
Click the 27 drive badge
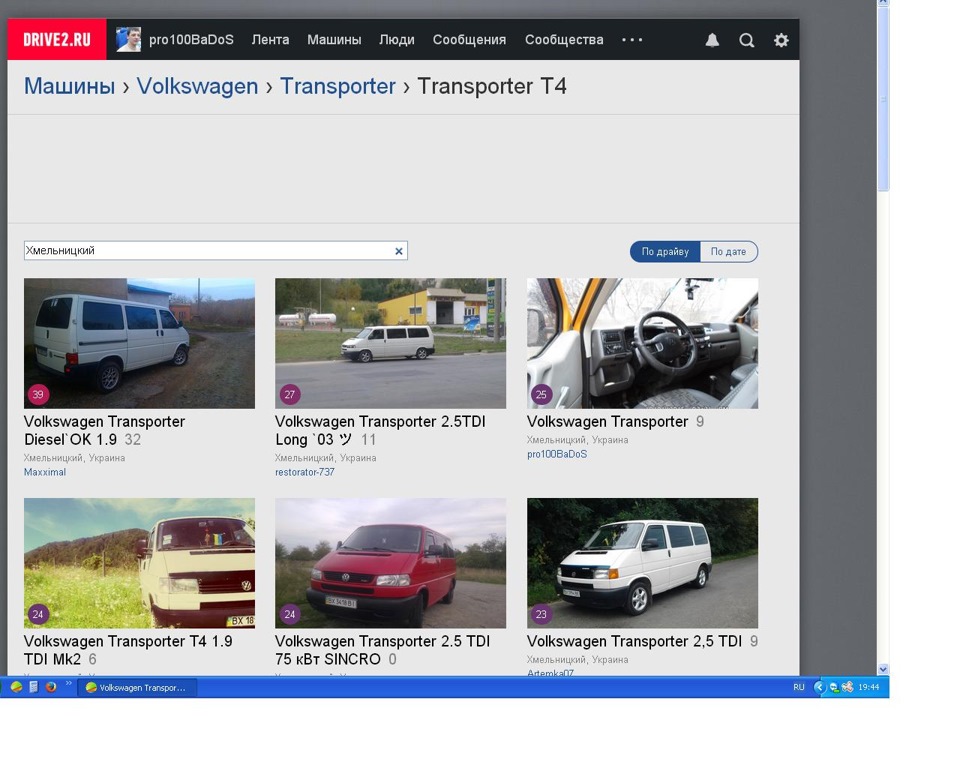coord(290,394)
